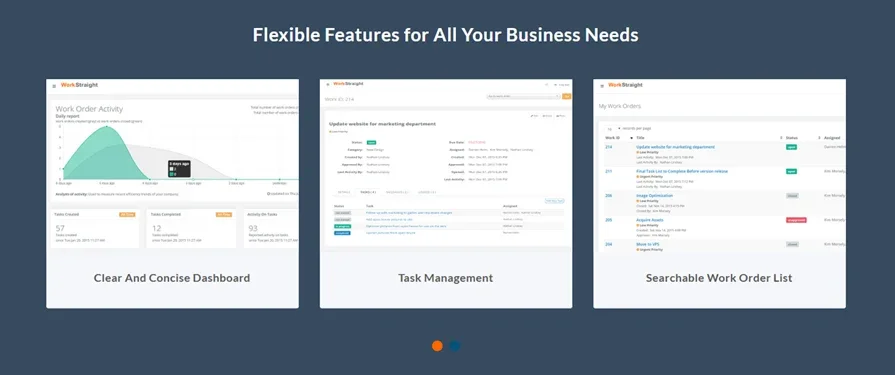Open work order 214 ID link
Image resolution: width=895 pixels, height=375 pixels.
click(x=608, y=147)
